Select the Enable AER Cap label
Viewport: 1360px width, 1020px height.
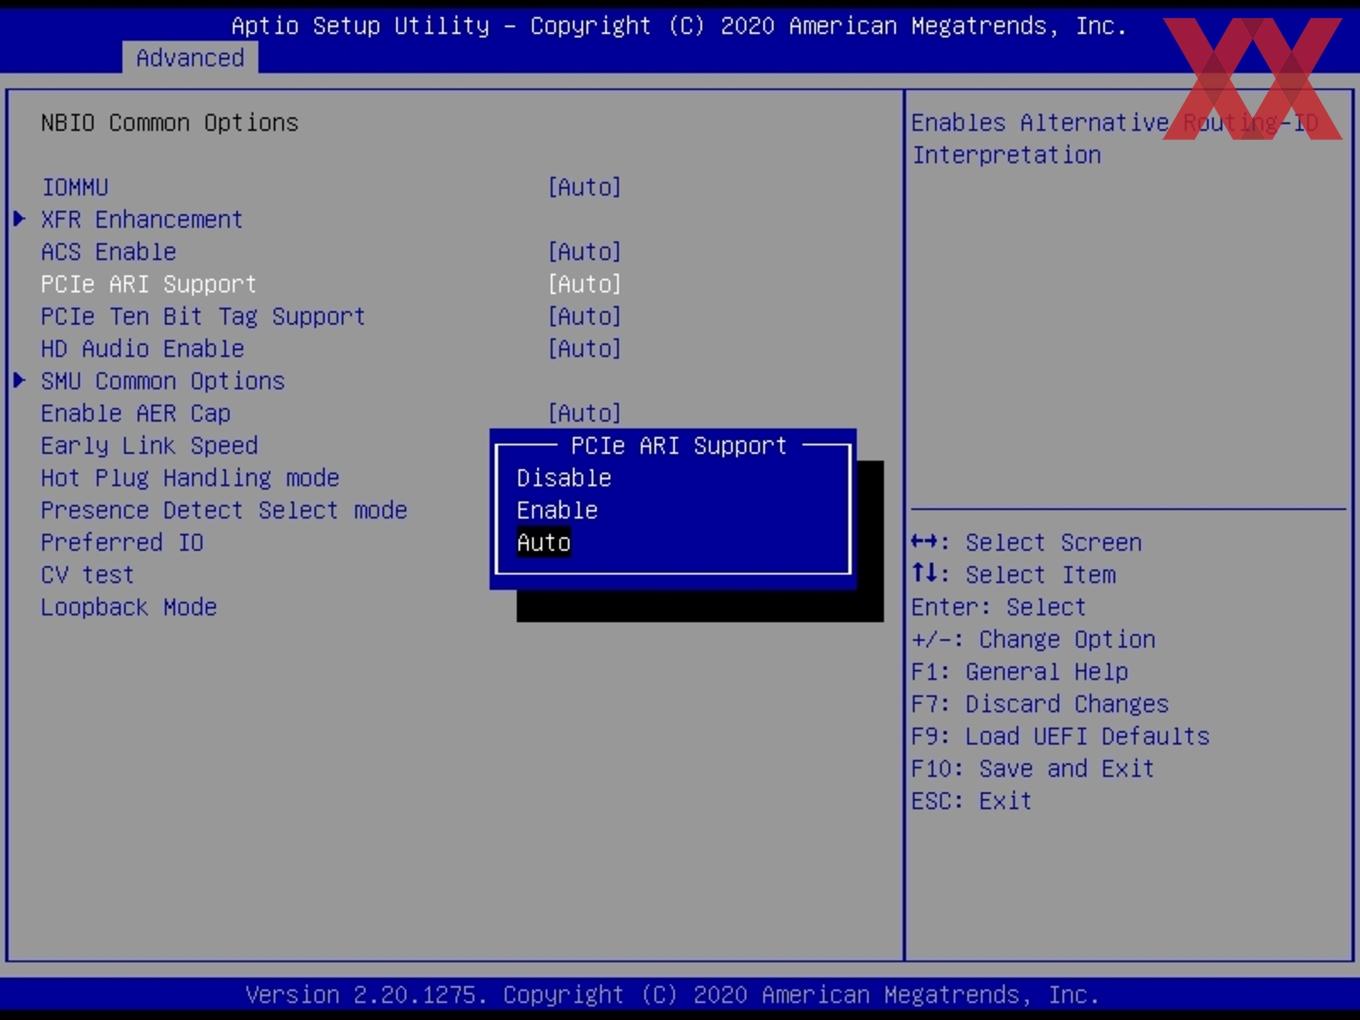point(136,413)
